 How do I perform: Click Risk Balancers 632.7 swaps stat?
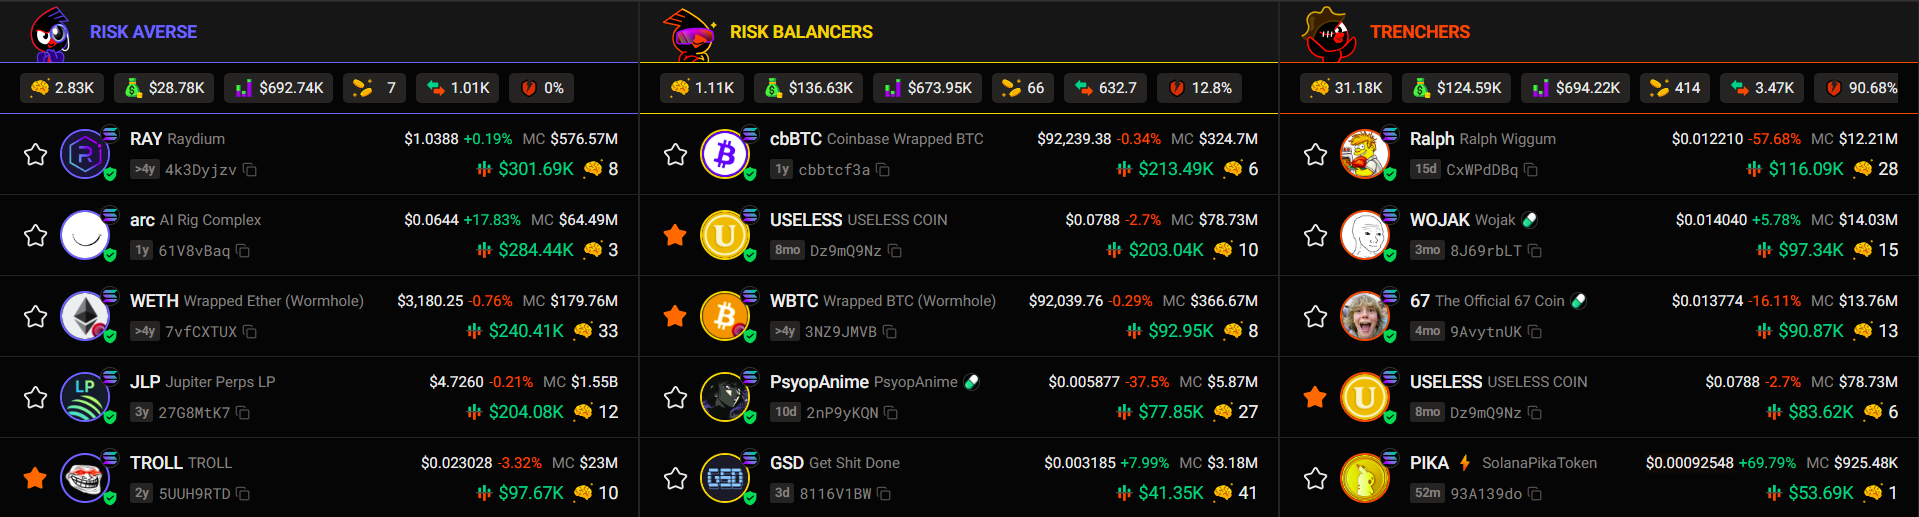point(1105,88)
